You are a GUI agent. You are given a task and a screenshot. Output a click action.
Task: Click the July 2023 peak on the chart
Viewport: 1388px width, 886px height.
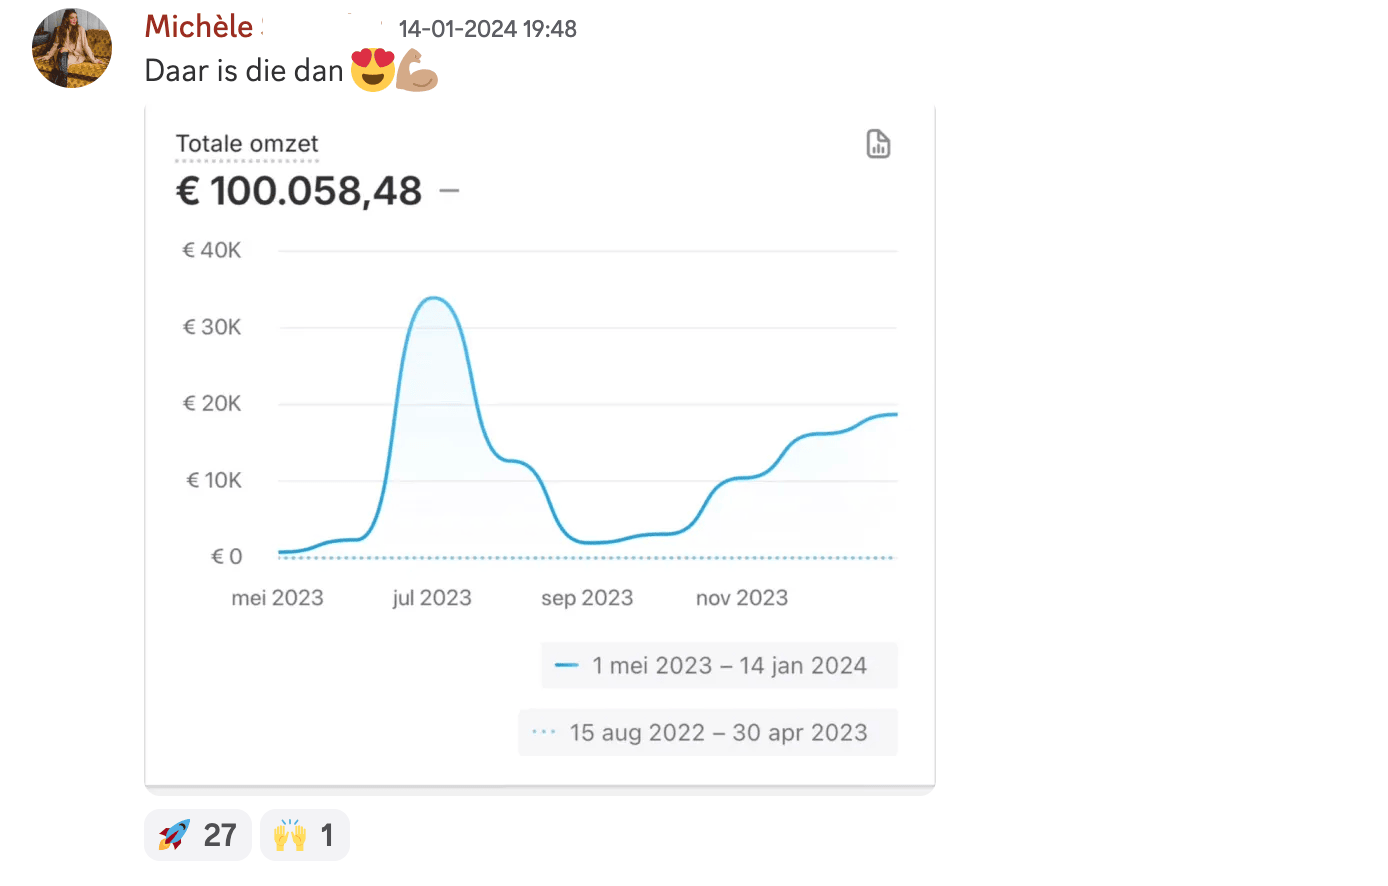point(433,298)
